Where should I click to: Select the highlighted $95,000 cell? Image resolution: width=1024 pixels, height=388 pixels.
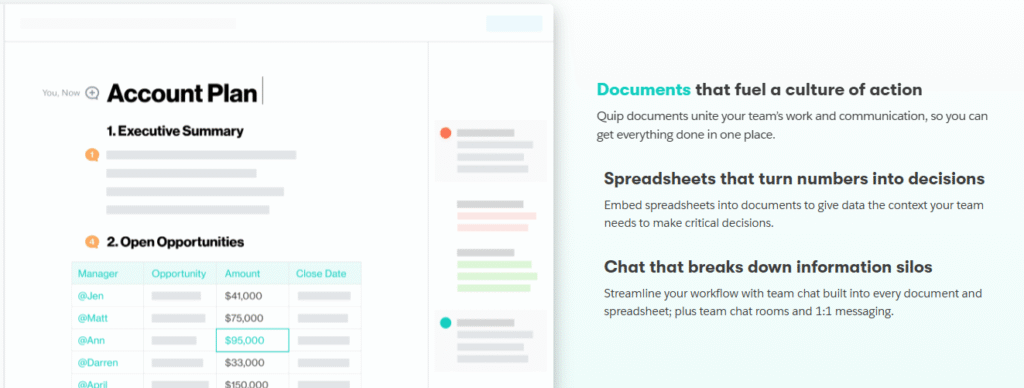click(x=253, y=340)
